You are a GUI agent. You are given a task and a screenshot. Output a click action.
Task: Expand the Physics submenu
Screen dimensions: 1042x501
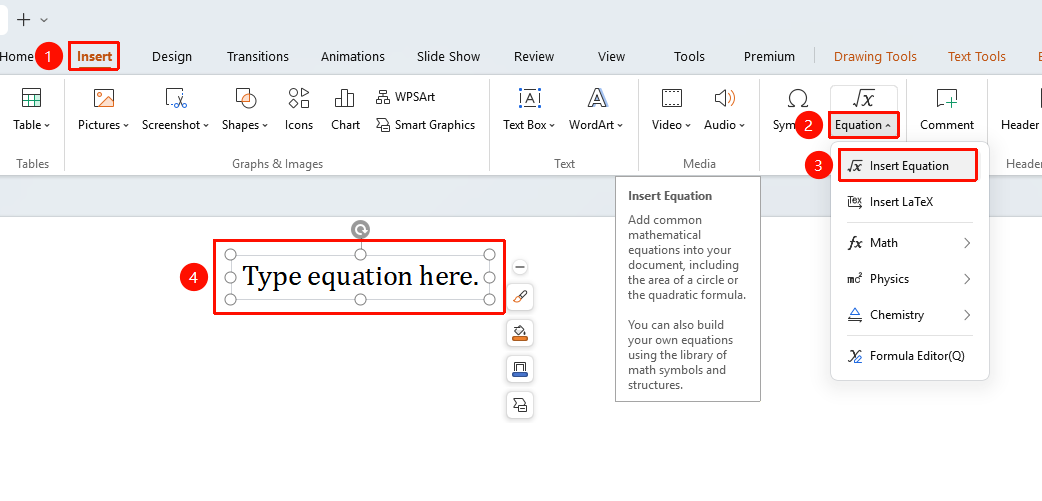point(967,279)
